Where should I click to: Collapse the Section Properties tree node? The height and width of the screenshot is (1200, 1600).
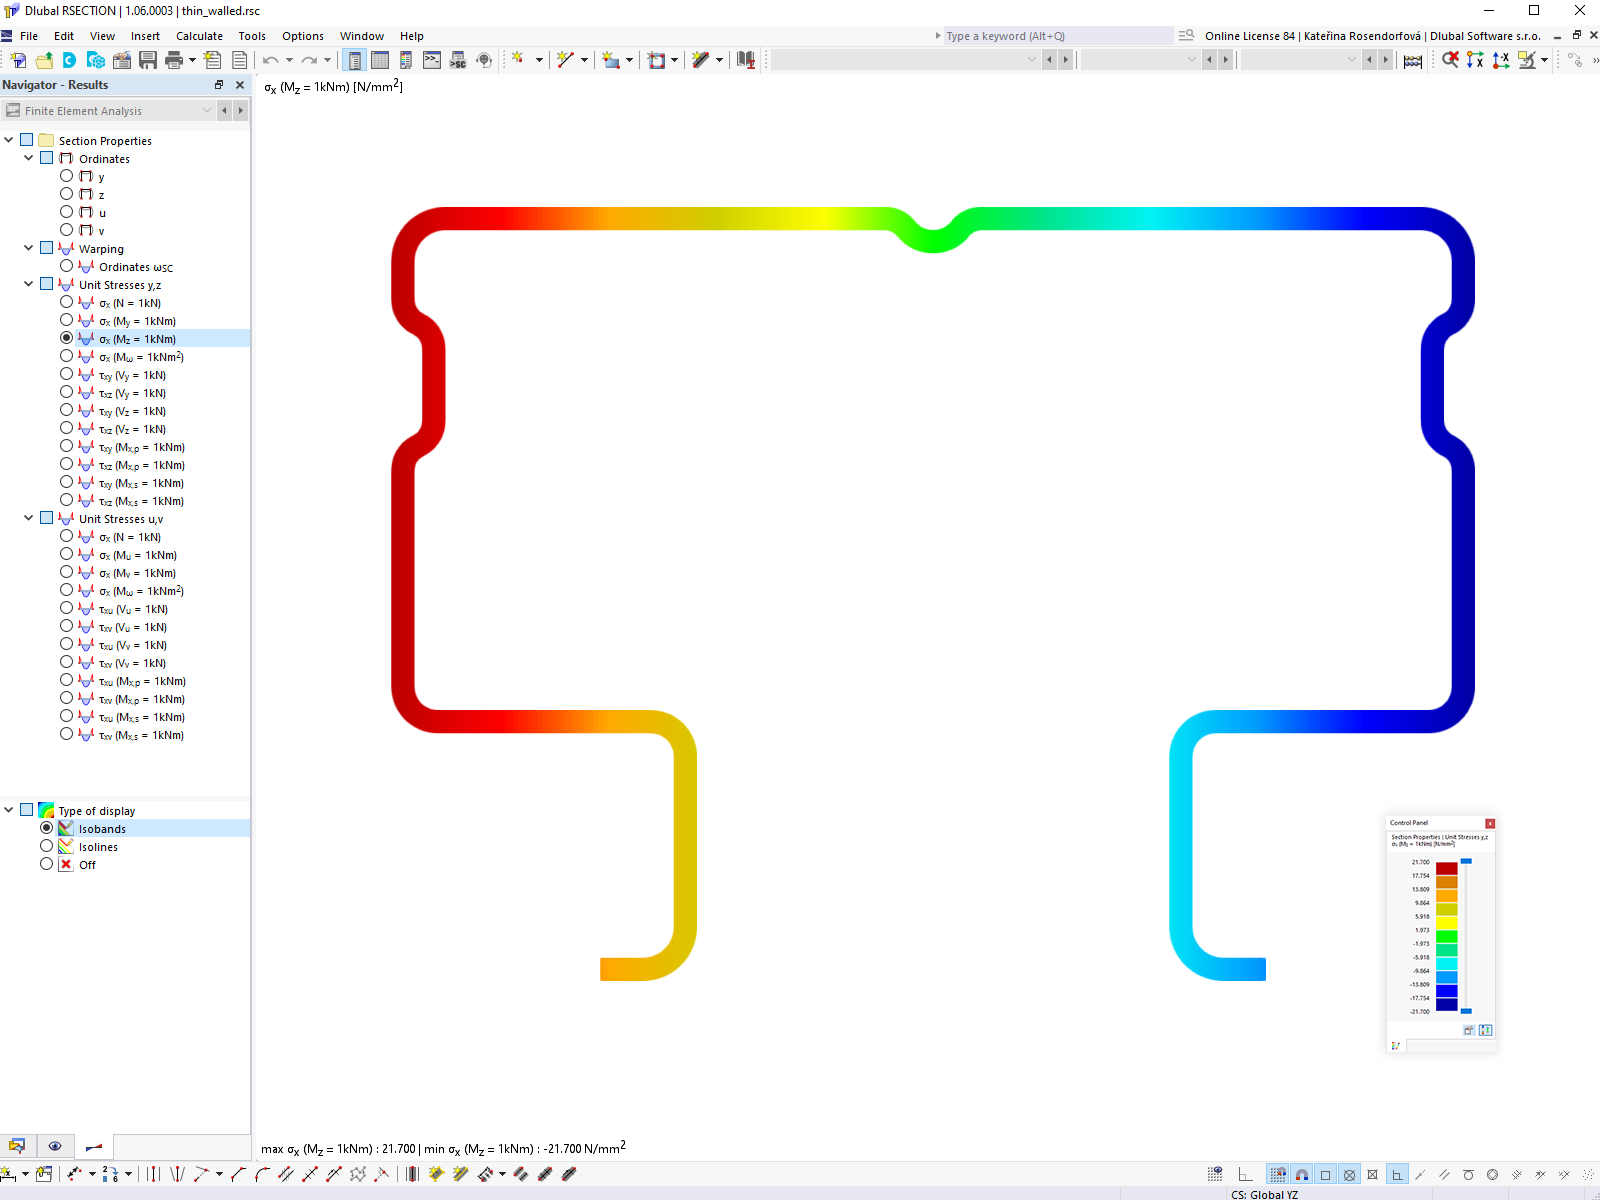(x=9, y=140)
